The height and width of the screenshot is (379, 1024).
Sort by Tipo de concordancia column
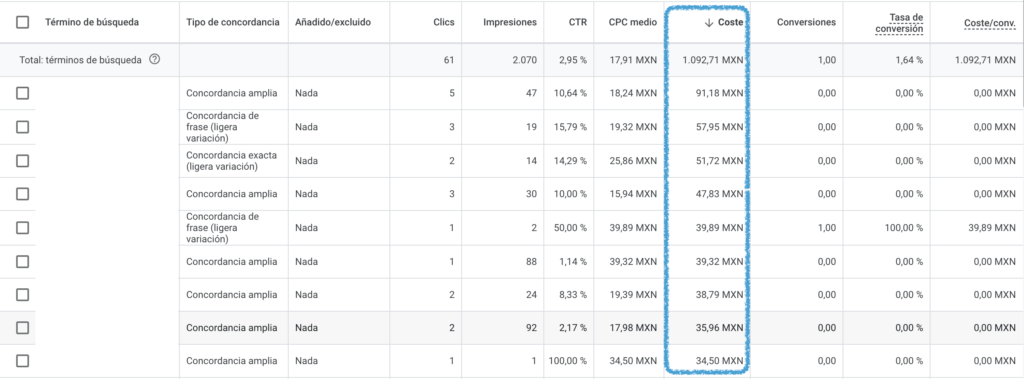(x=233, y=22)
